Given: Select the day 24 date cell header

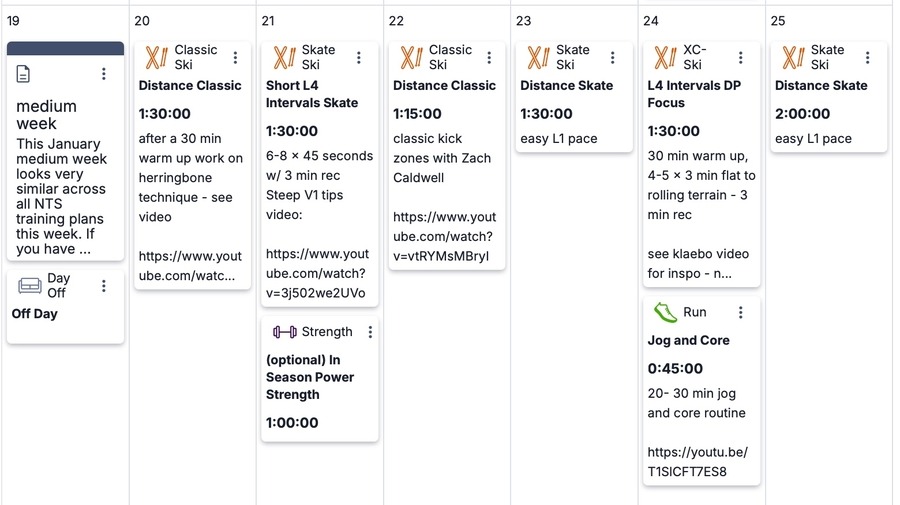Looking at the screenshot, I should coord(652,21).
